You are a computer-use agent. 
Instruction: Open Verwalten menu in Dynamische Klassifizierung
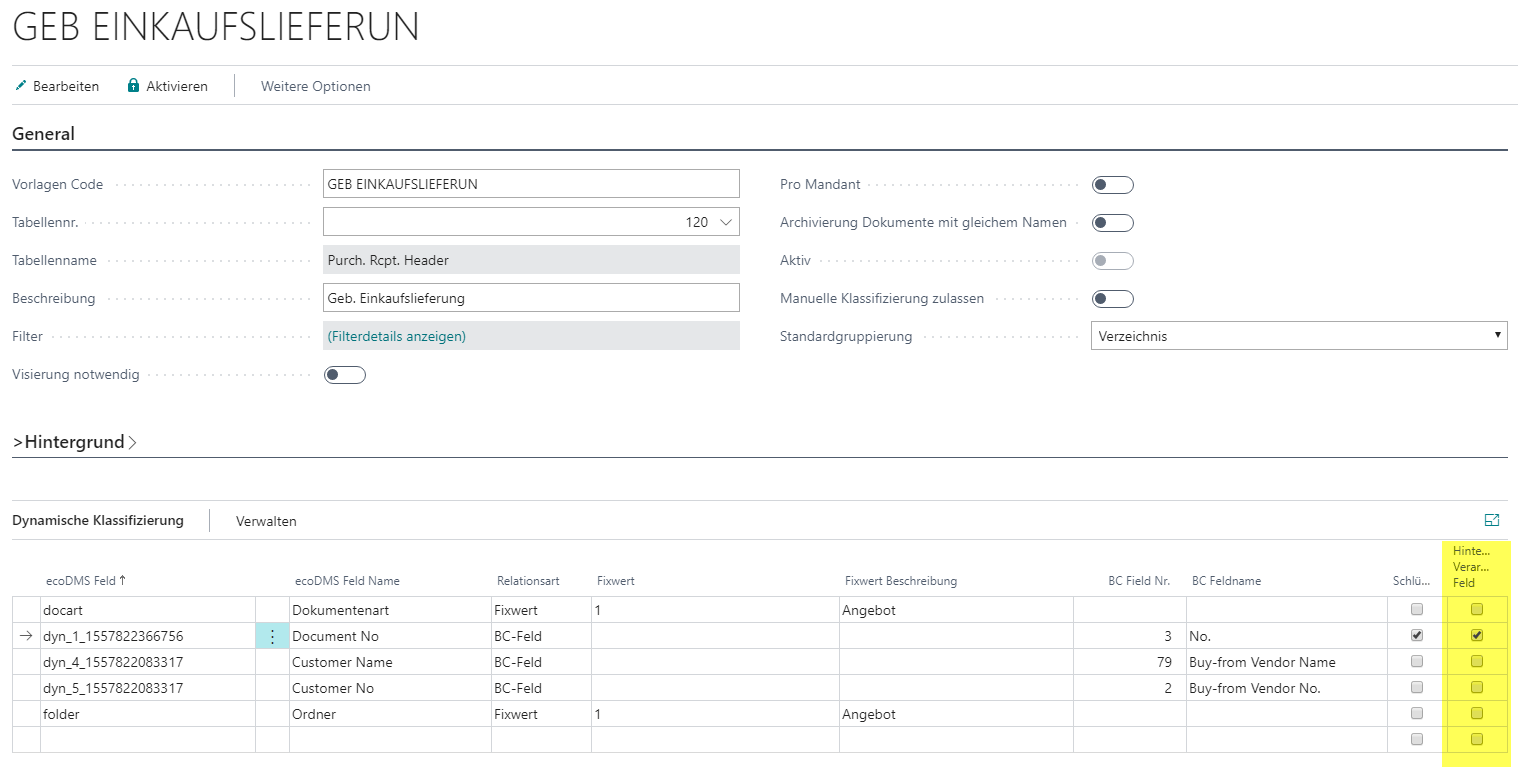tap(266, 521)
